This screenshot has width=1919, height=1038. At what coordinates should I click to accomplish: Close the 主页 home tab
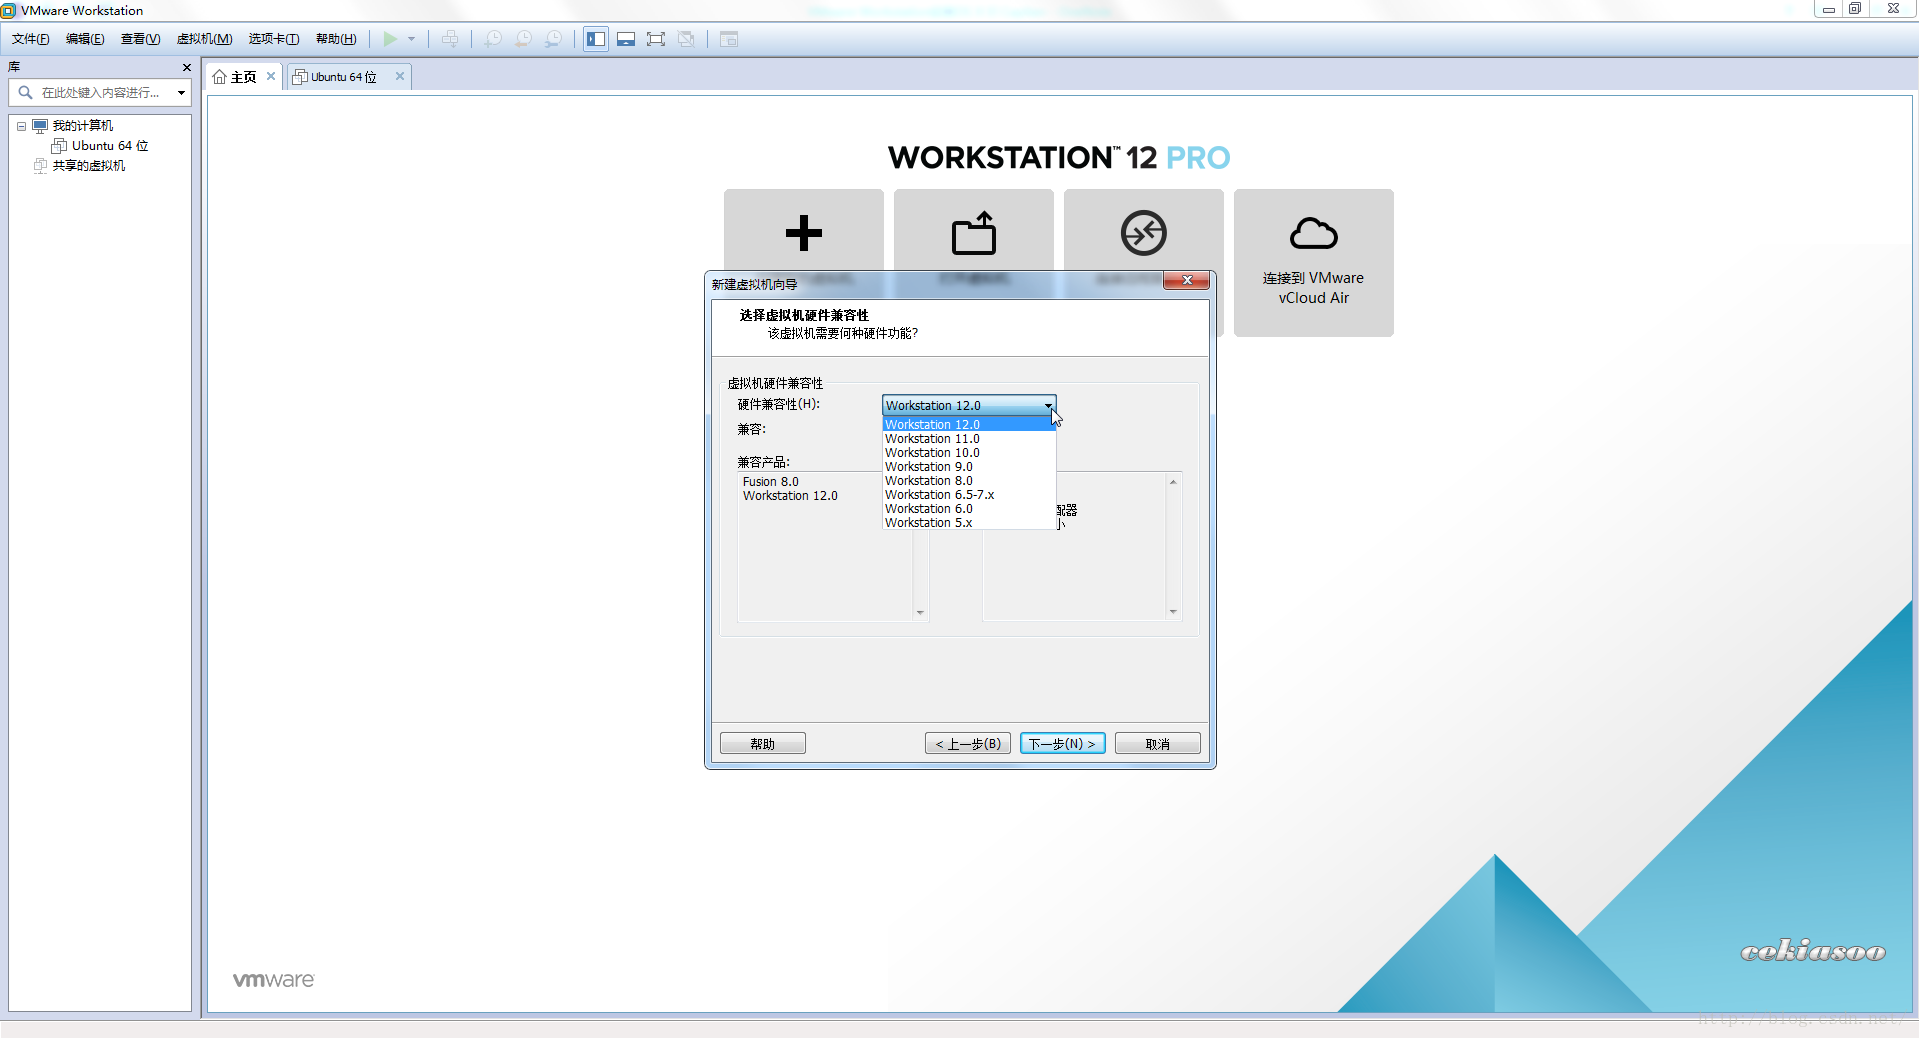tap(271, 76)
